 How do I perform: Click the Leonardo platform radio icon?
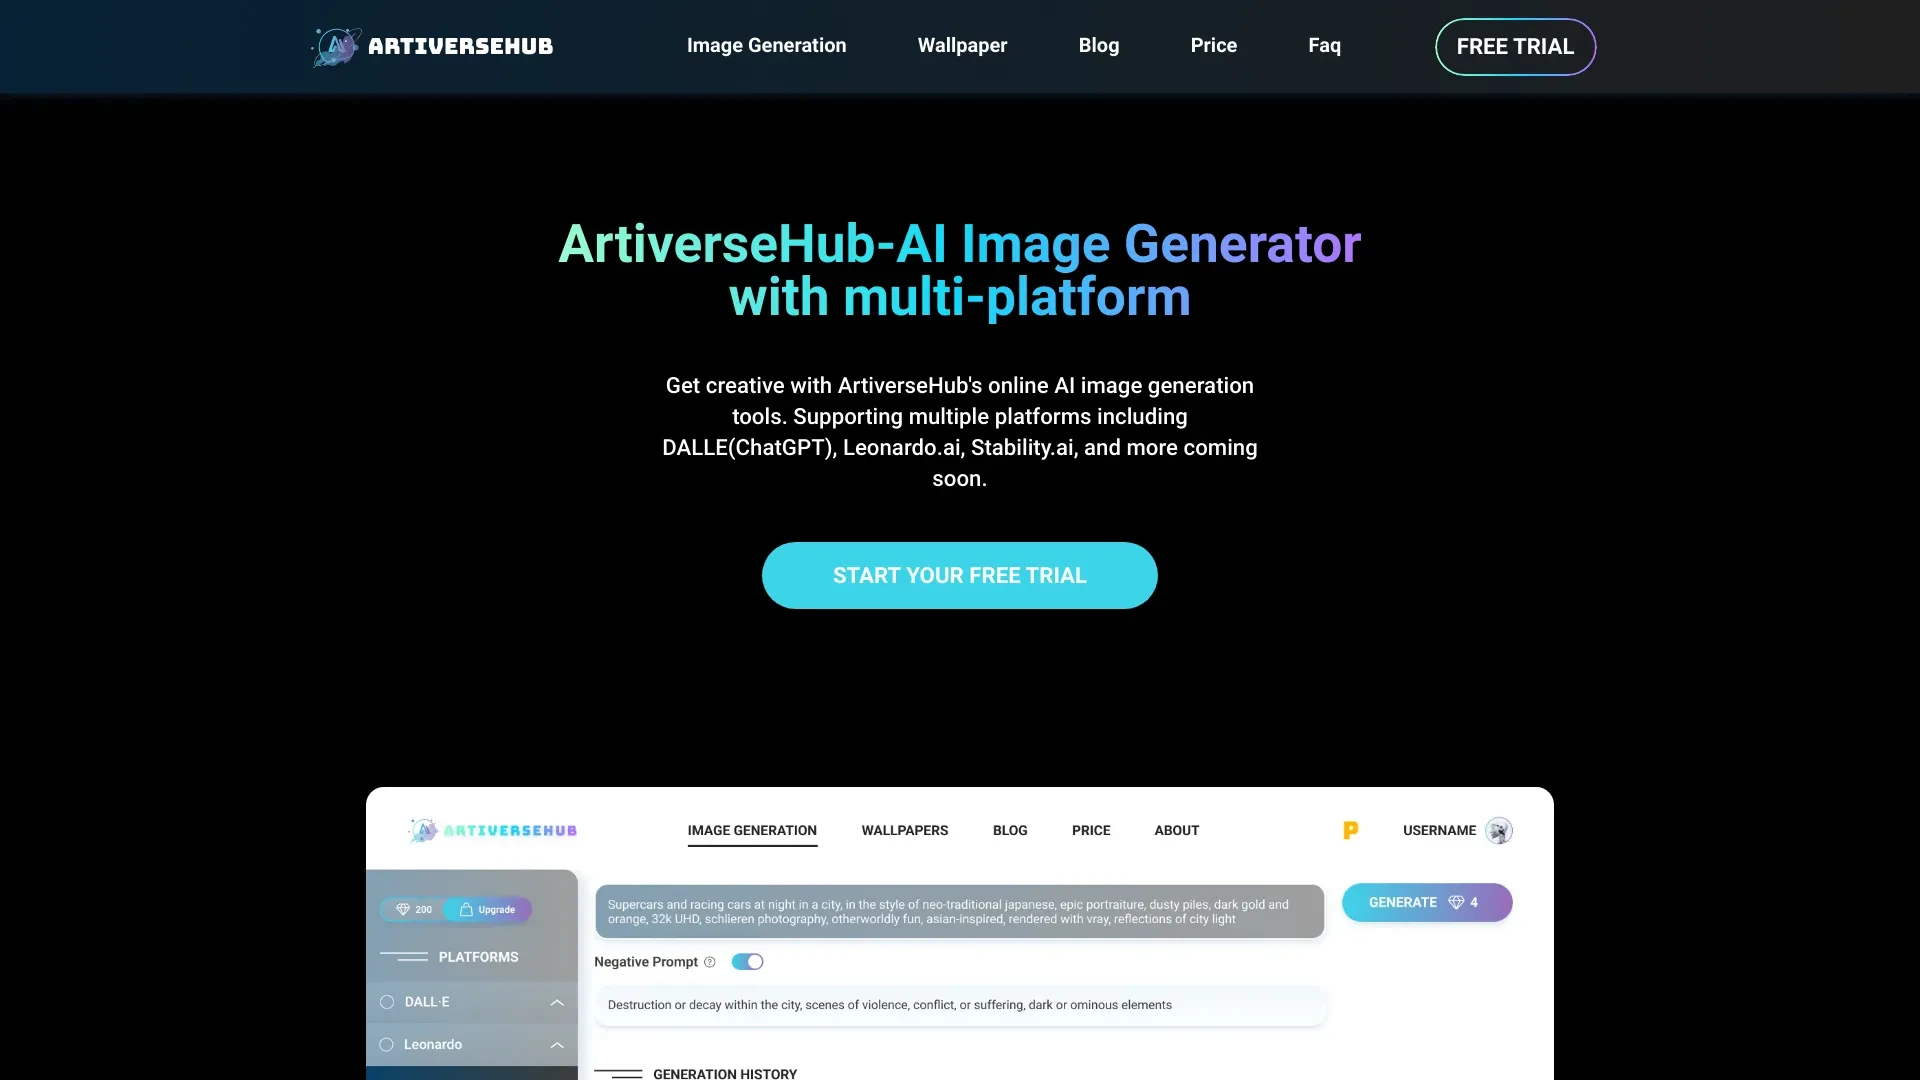click(388, 1043)
